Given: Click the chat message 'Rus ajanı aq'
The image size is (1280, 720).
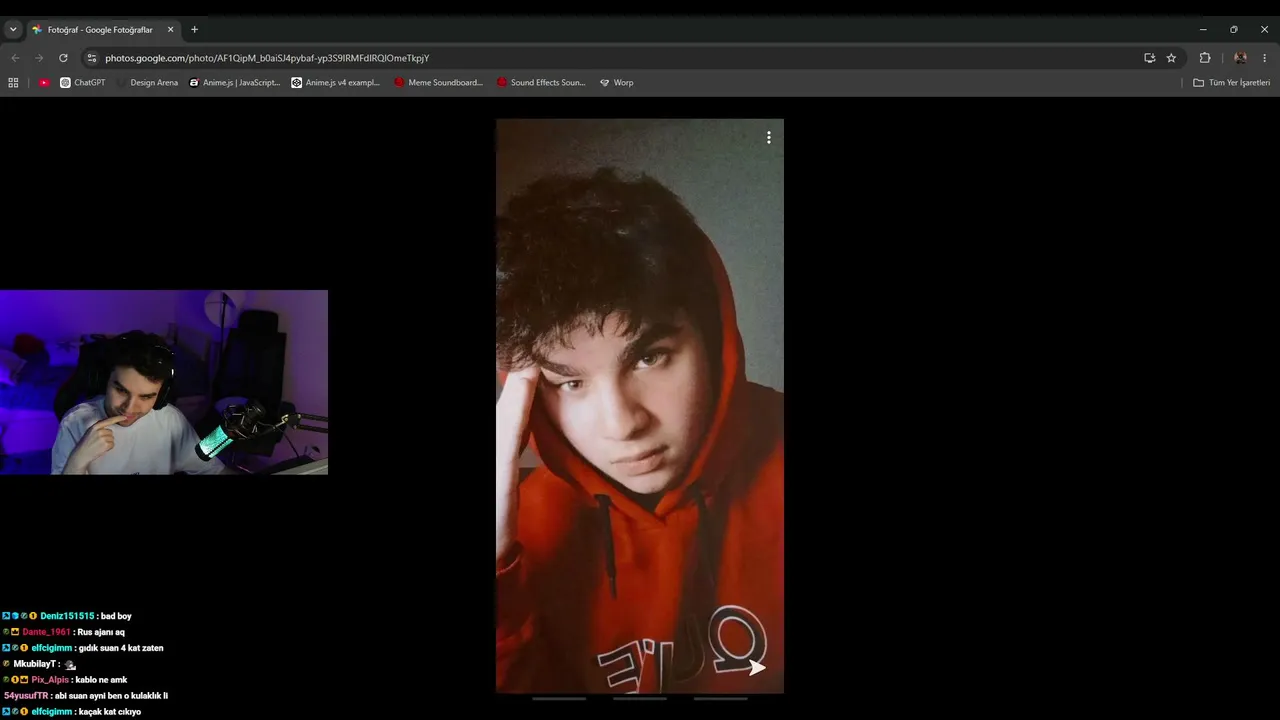Looking at the screenshot, I should tap(100, 632).
